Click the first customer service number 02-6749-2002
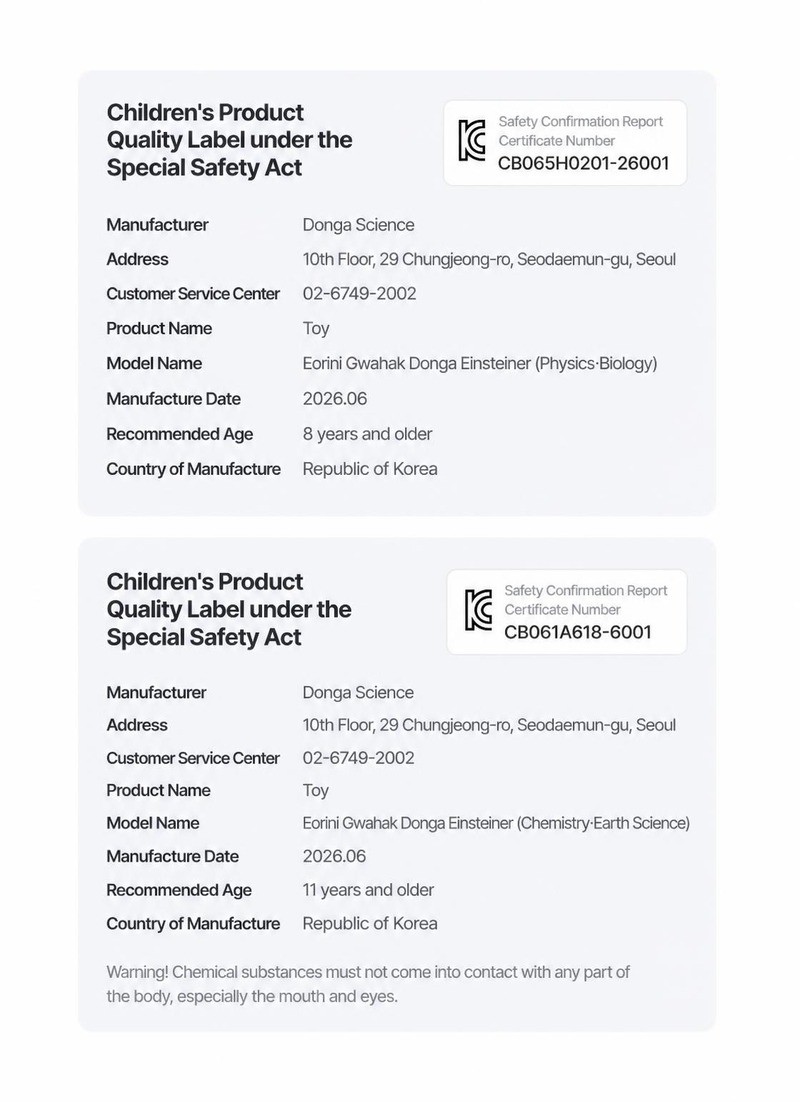 pyautogui.click(x=359, y=293)
